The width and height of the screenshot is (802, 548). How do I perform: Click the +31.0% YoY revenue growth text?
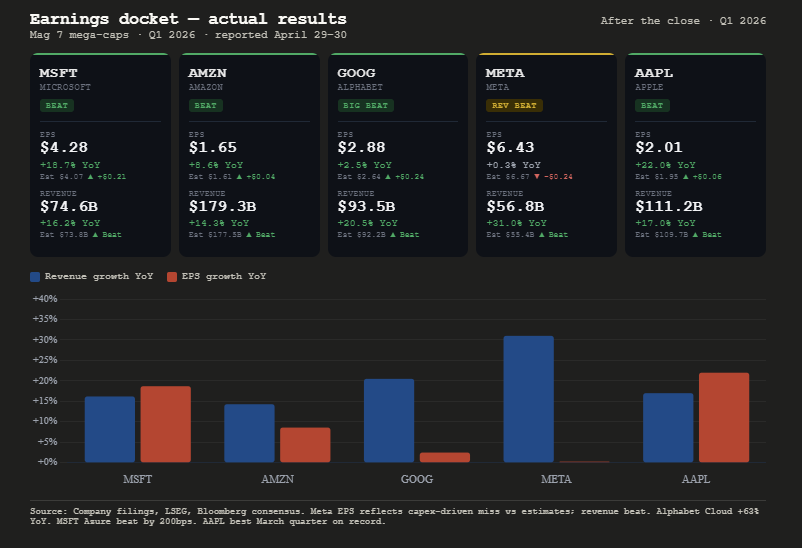pos(517,223)
